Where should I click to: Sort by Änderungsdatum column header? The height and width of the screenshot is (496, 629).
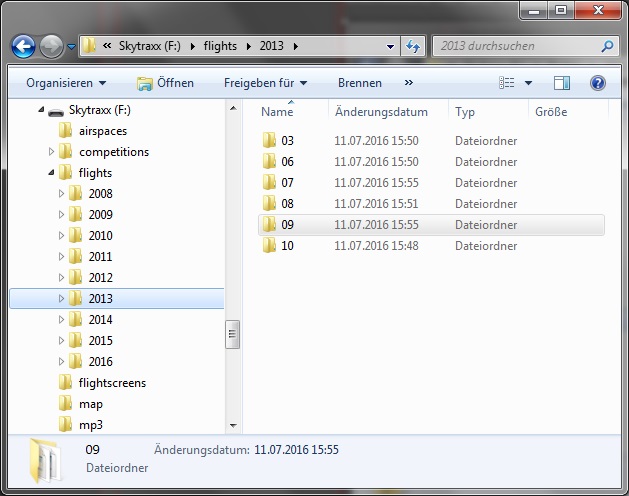click(x=381, y=112)
